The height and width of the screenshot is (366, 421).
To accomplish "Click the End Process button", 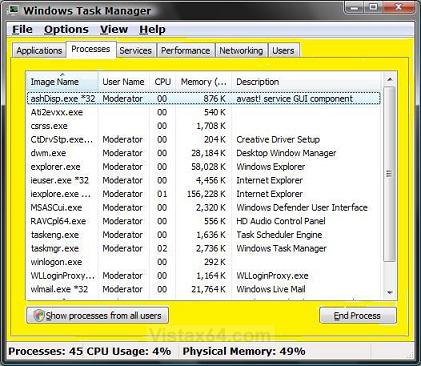I will [x=358, y=315].
